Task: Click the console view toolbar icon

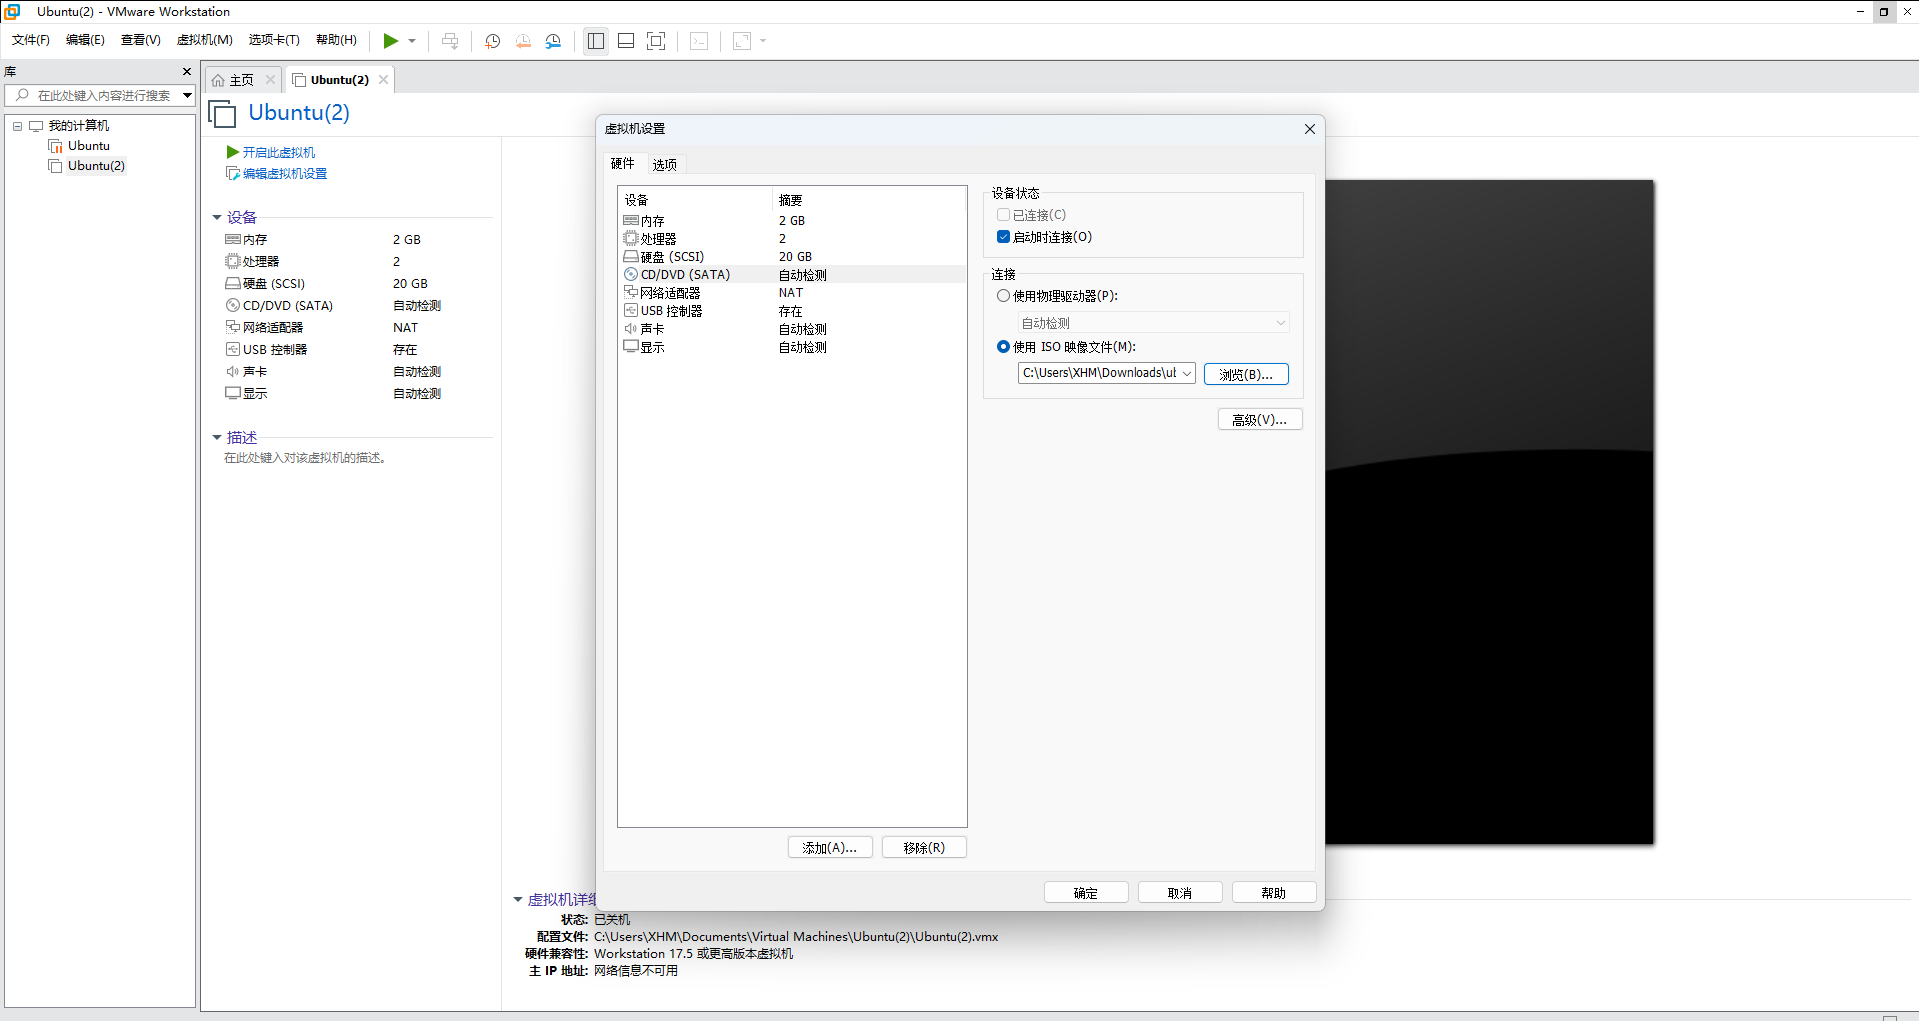Action: point(699,41)
